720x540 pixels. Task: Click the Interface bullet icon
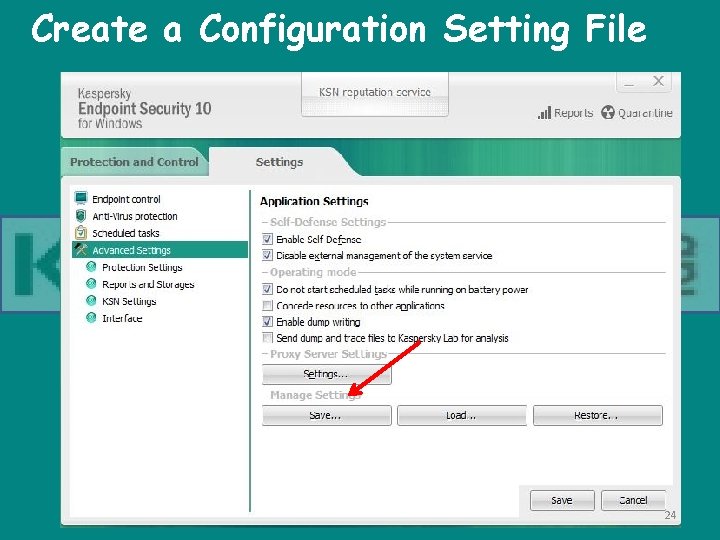click(x=91, y=318)
